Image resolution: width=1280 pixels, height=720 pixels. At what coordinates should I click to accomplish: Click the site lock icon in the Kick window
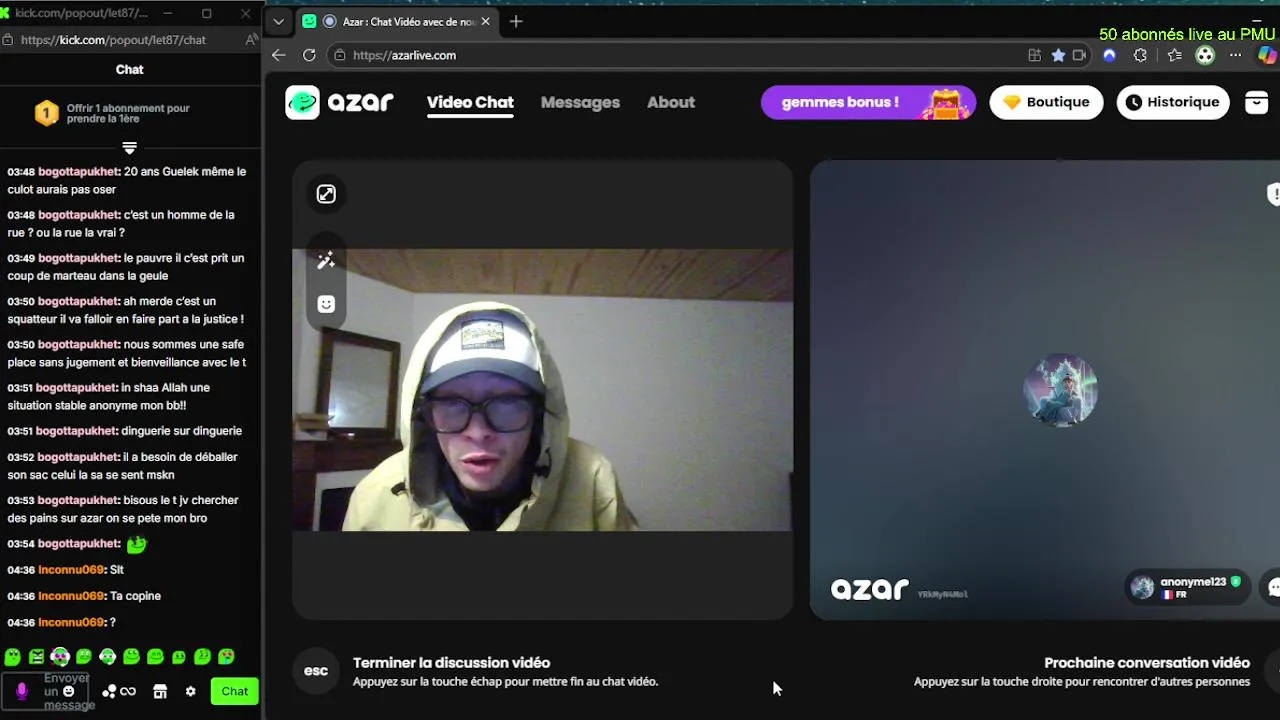pos(8,40)
